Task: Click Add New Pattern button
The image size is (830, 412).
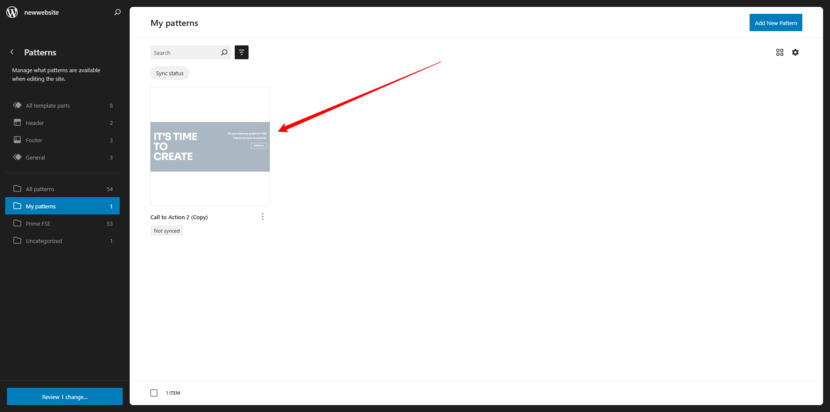Action: click(x=775, y=23)
